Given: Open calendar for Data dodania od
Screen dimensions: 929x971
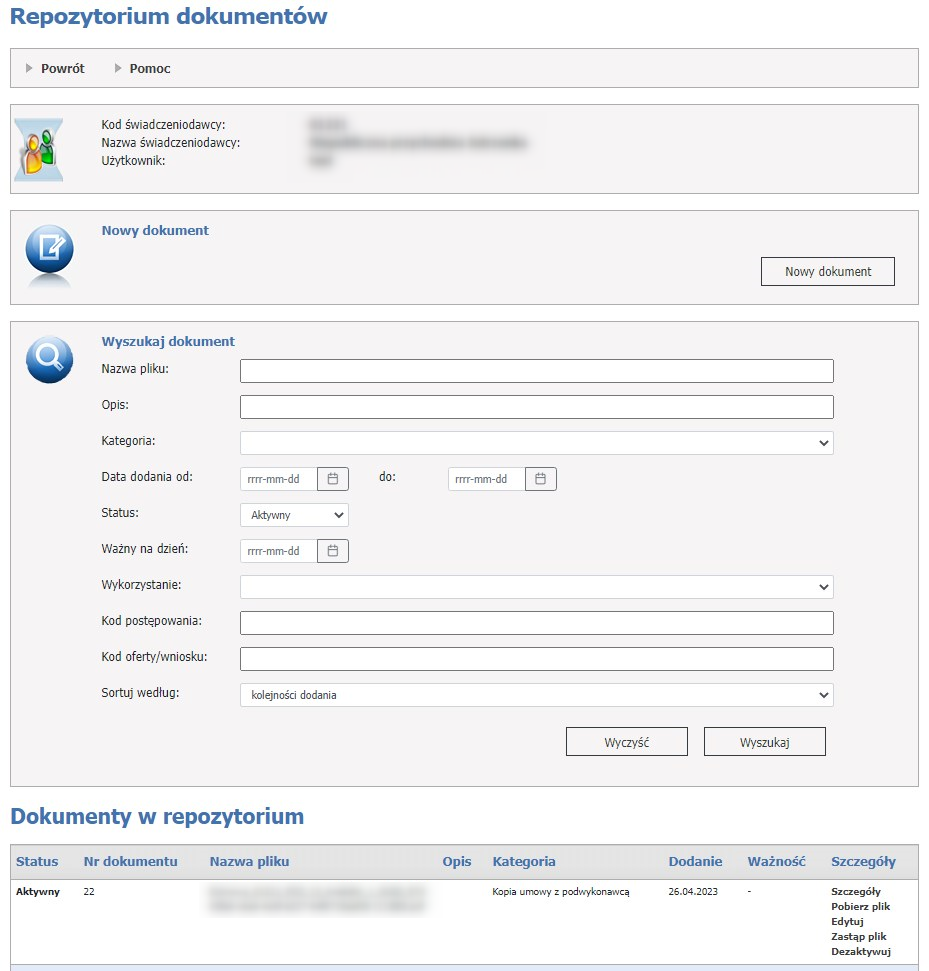Looking at the screenshot, I should [333, 479].
